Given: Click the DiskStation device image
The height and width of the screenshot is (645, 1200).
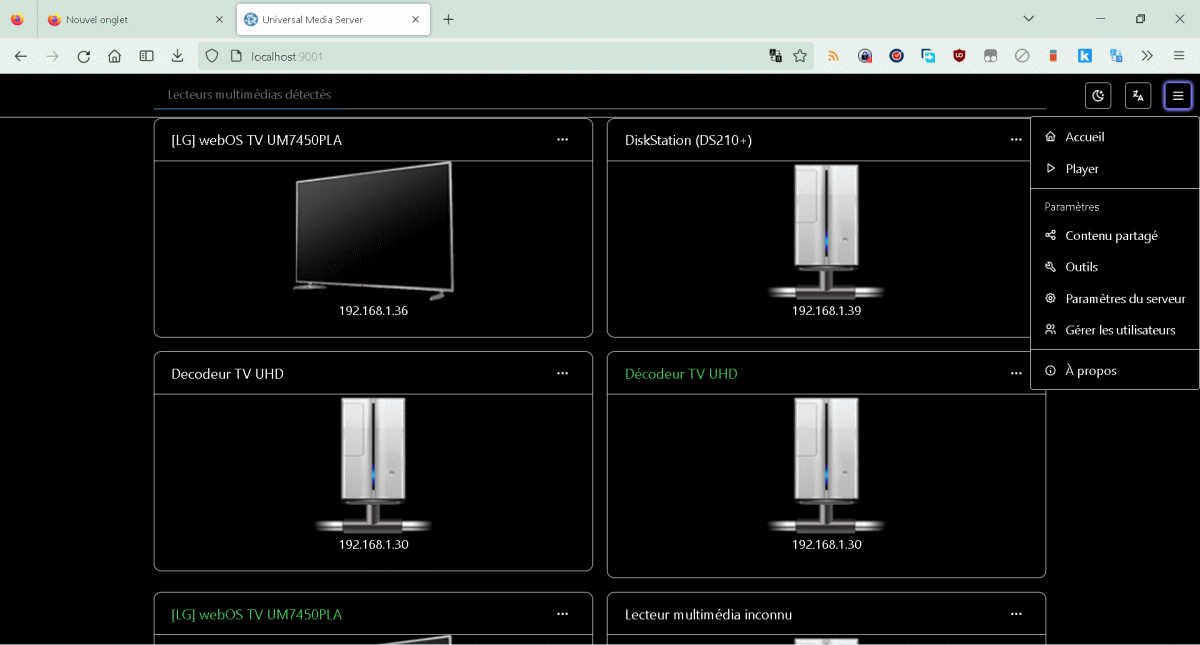Looking at the screenshot, I should coord(826,231).
